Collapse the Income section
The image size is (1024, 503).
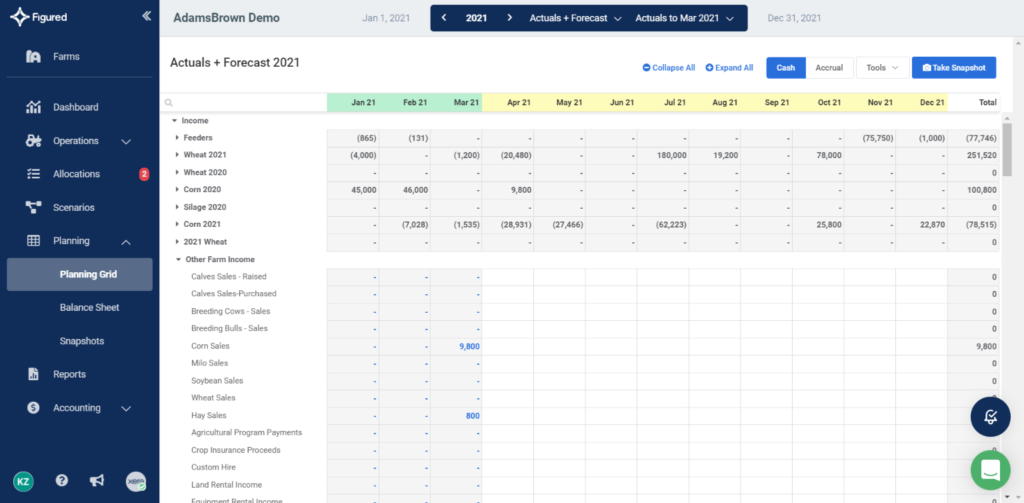pos(174,121)
